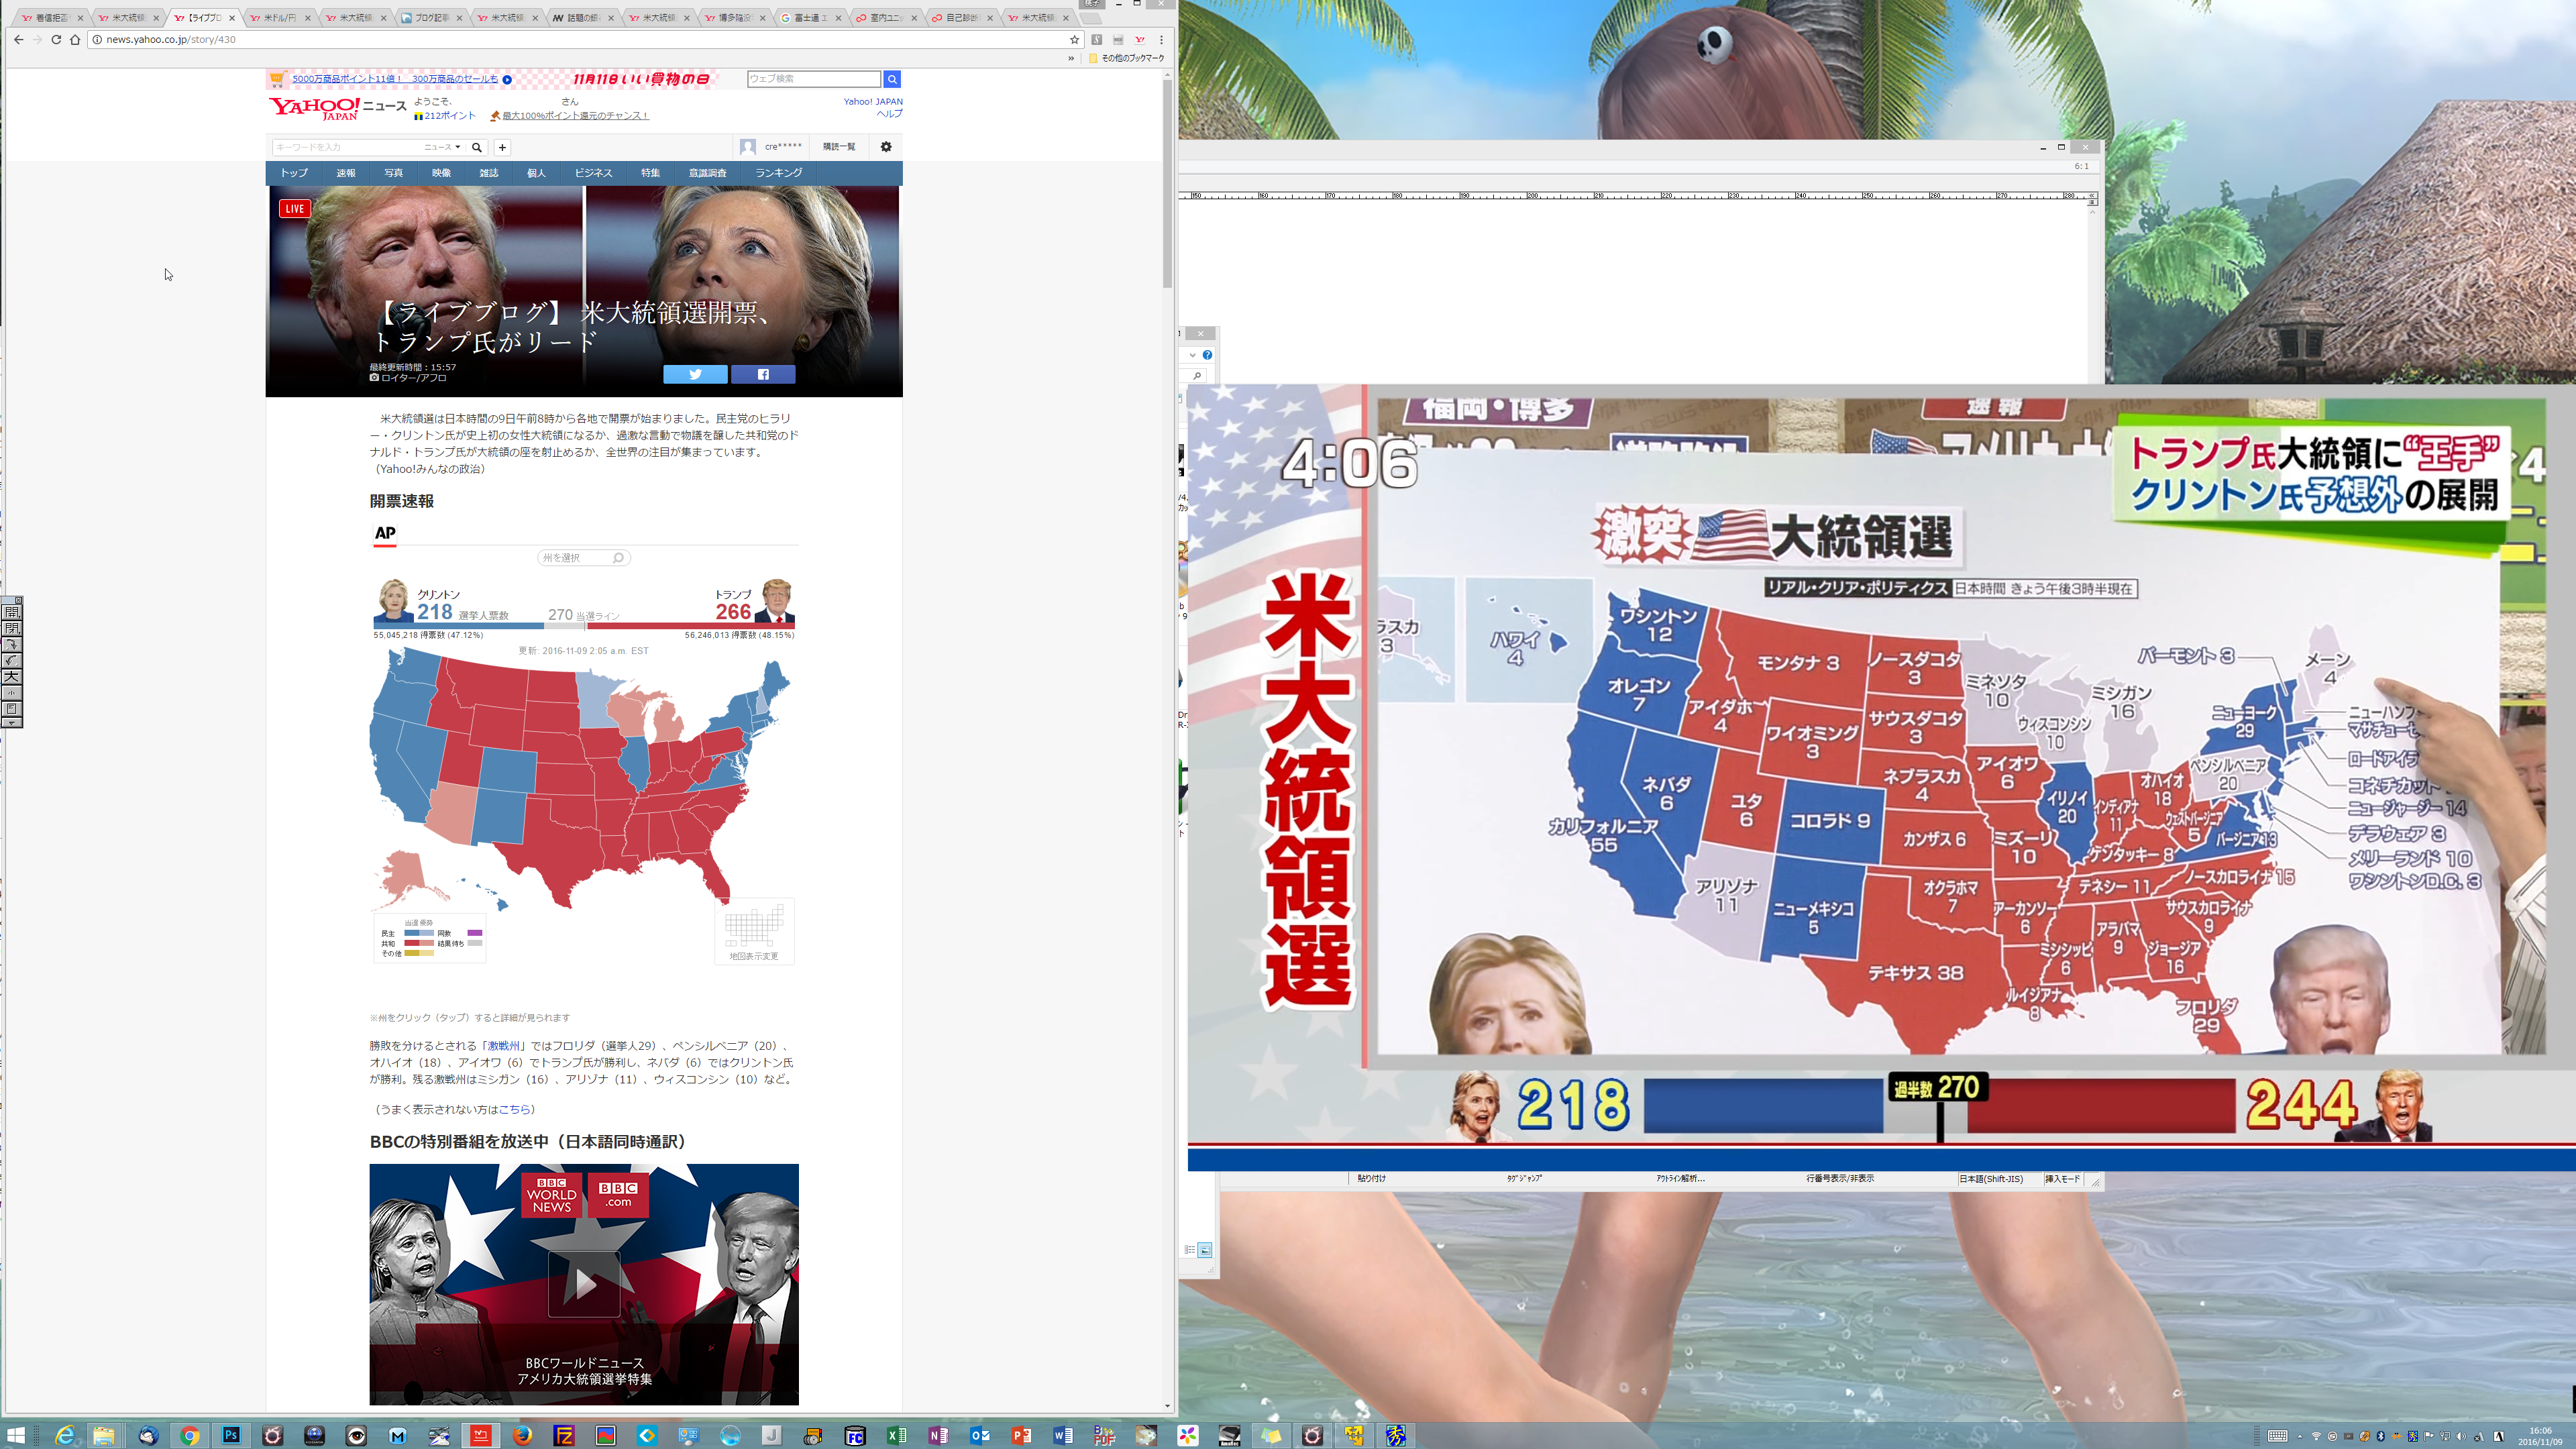Bookmark page with the star icon
Image resolution: width=2576 pixels, height=1449 pixels.
pos(1075,40)
